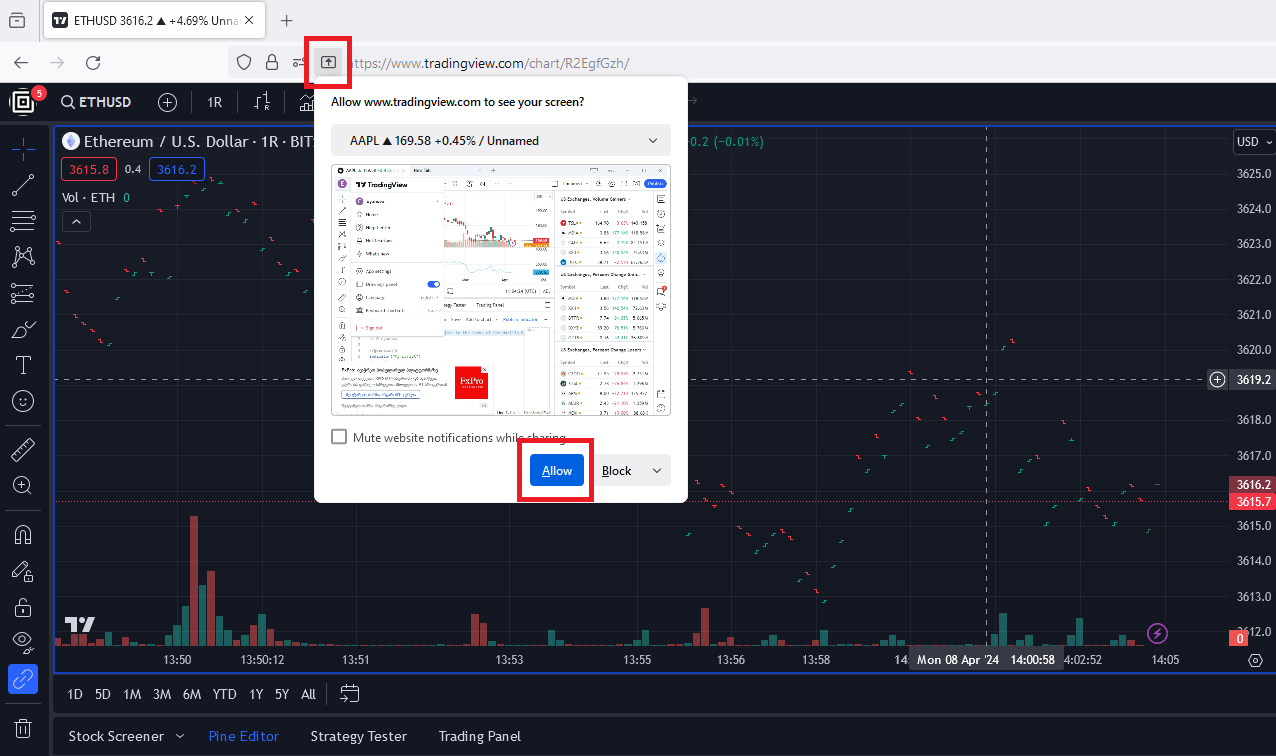Screen dimensions: 1276x756
Task: Click the screen-sharing indicator in address bar
Action: coord(327,62)
